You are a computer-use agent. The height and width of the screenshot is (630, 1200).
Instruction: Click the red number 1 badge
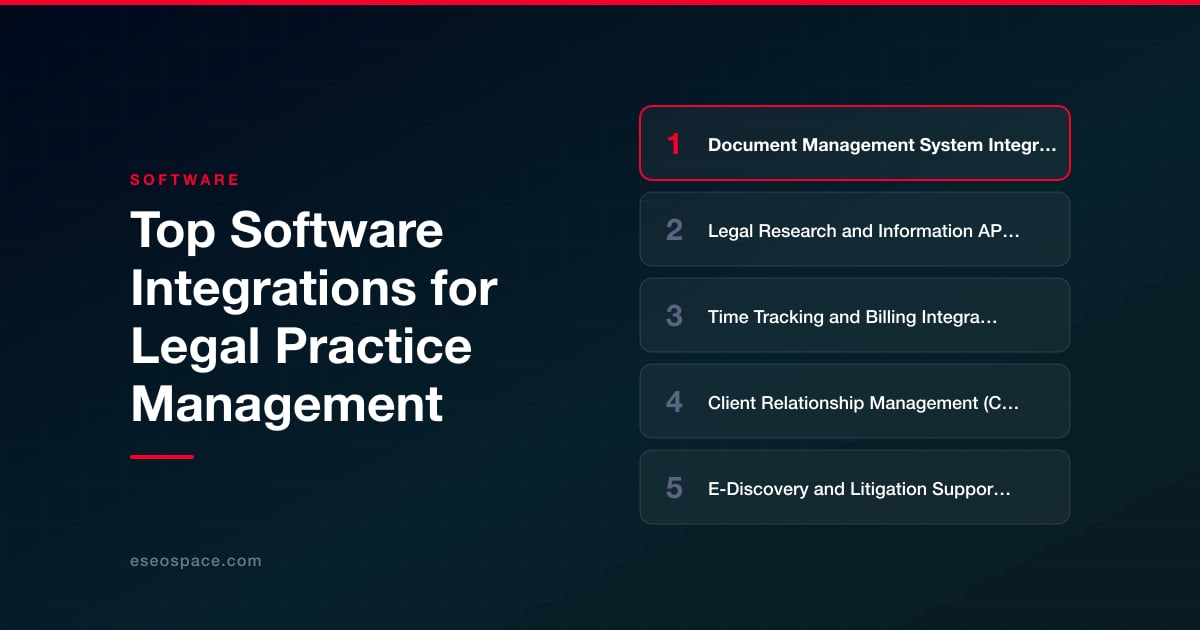click(x=674, y=144)
